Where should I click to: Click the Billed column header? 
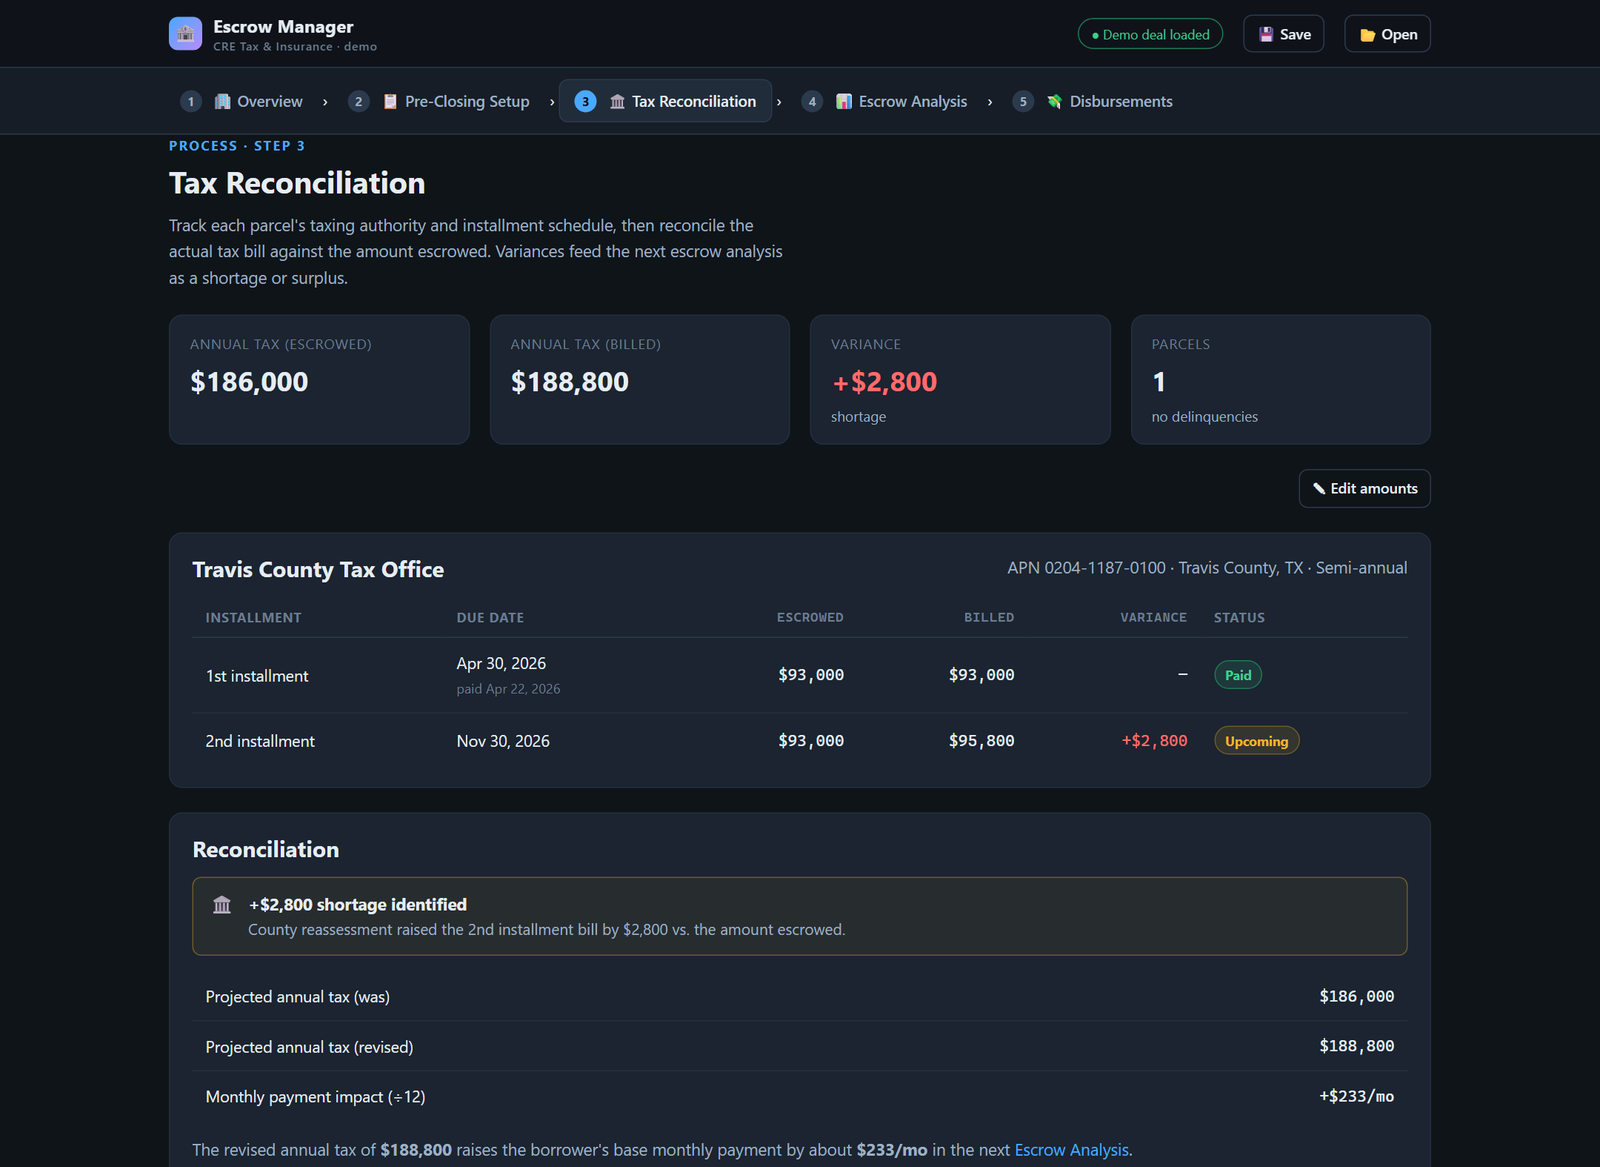click(989, 618)
